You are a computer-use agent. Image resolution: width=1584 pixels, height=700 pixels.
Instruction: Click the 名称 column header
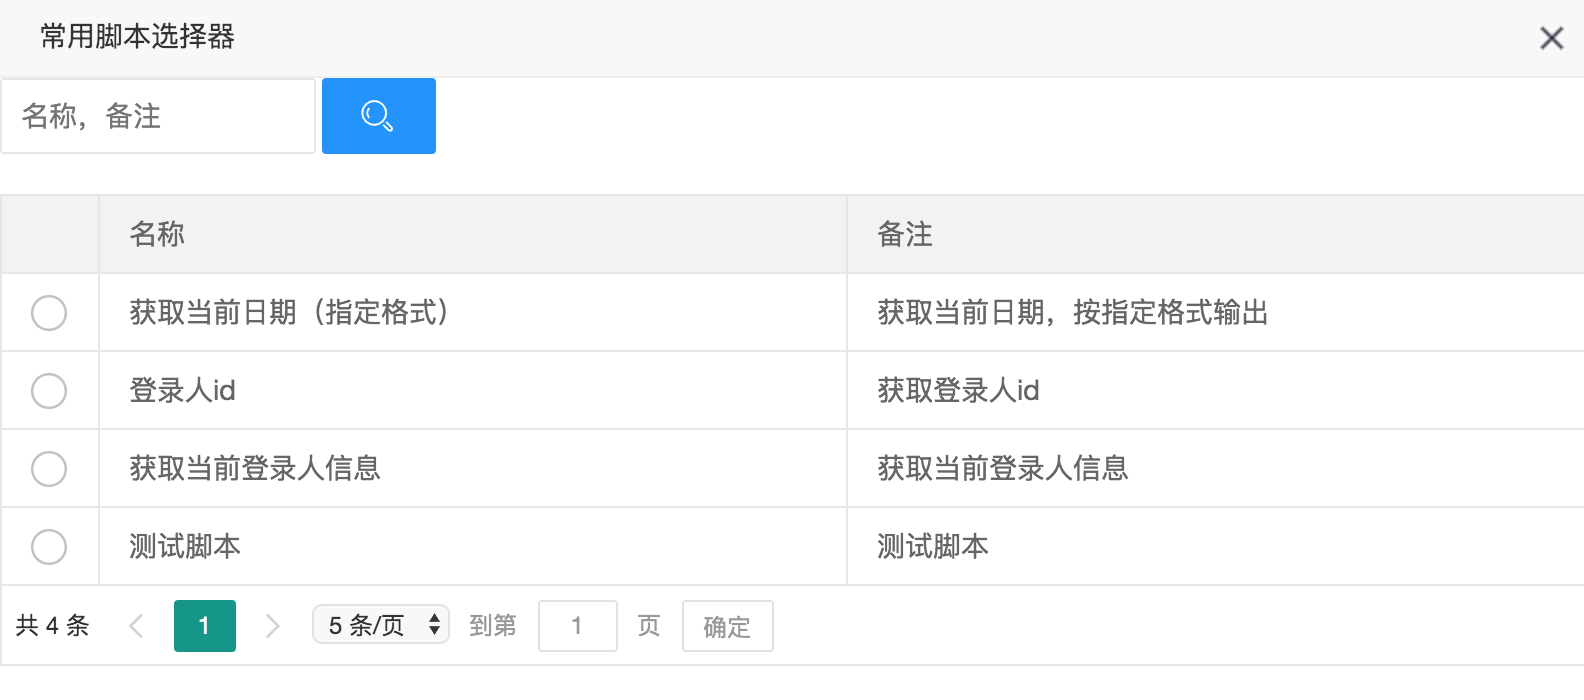(157, 234)
